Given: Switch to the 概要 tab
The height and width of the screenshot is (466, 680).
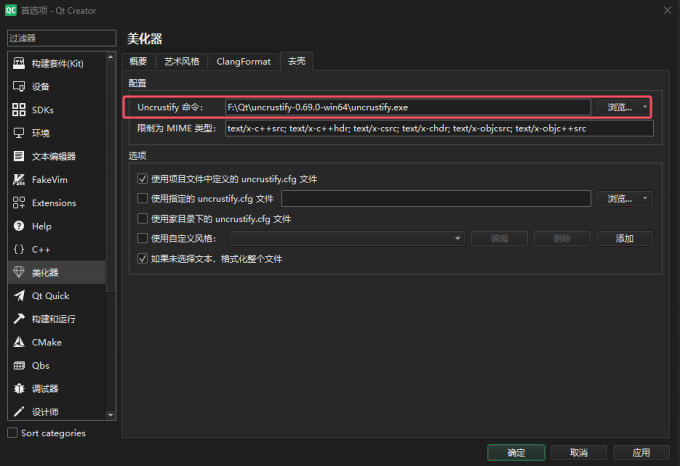Looking at the screenshot, I should pos(138,62).
